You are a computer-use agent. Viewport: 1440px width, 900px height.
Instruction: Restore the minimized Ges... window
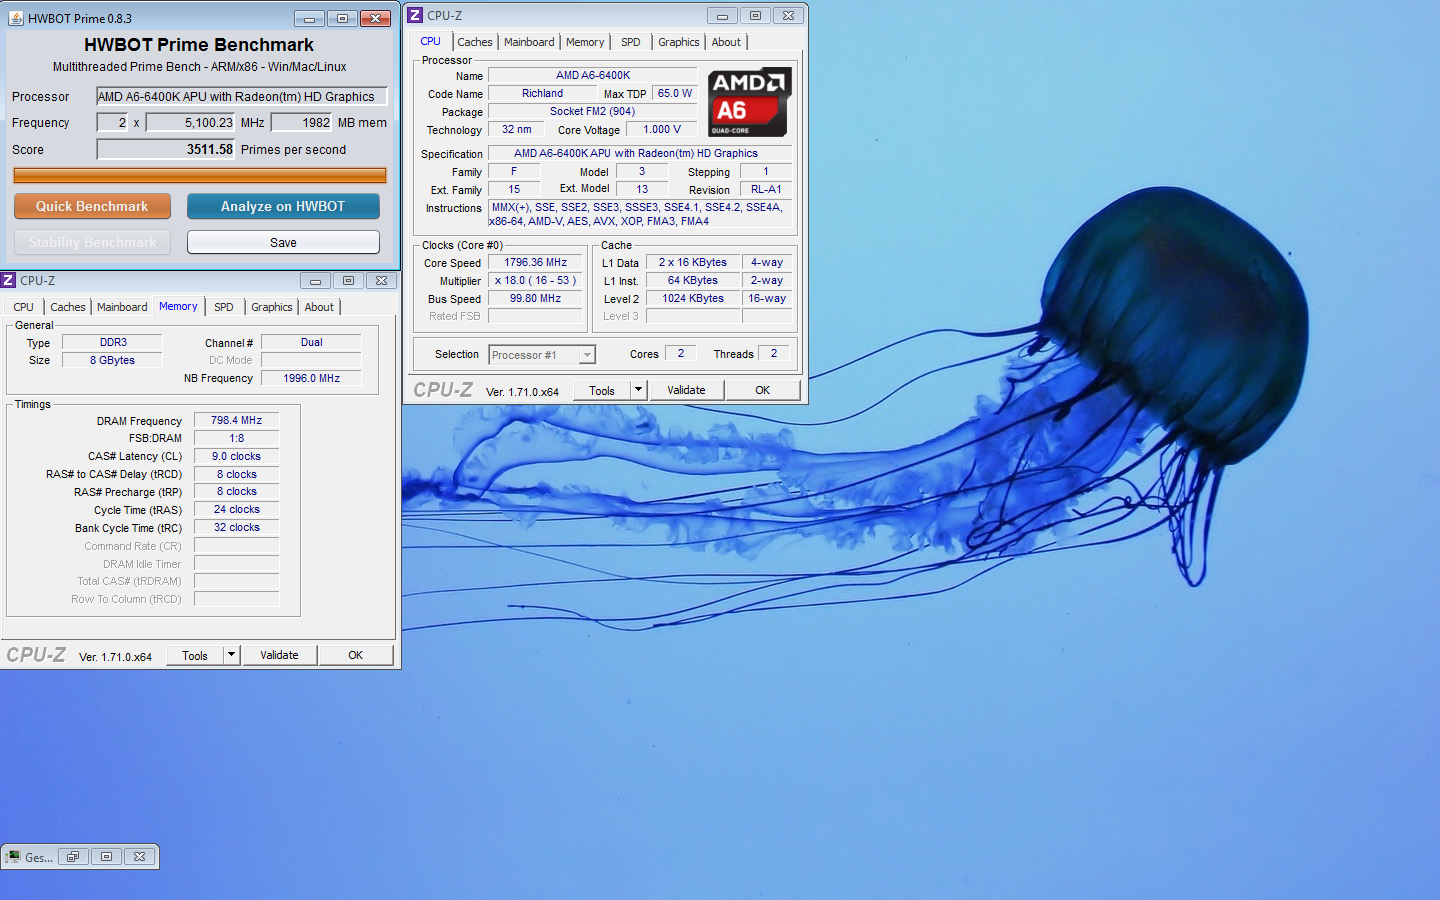73,857
